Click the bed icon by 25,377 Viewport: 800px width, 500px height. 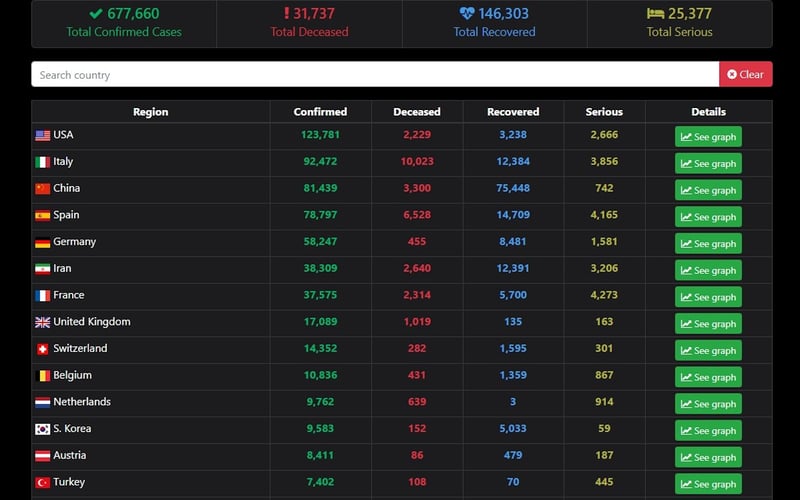(655, 14)
